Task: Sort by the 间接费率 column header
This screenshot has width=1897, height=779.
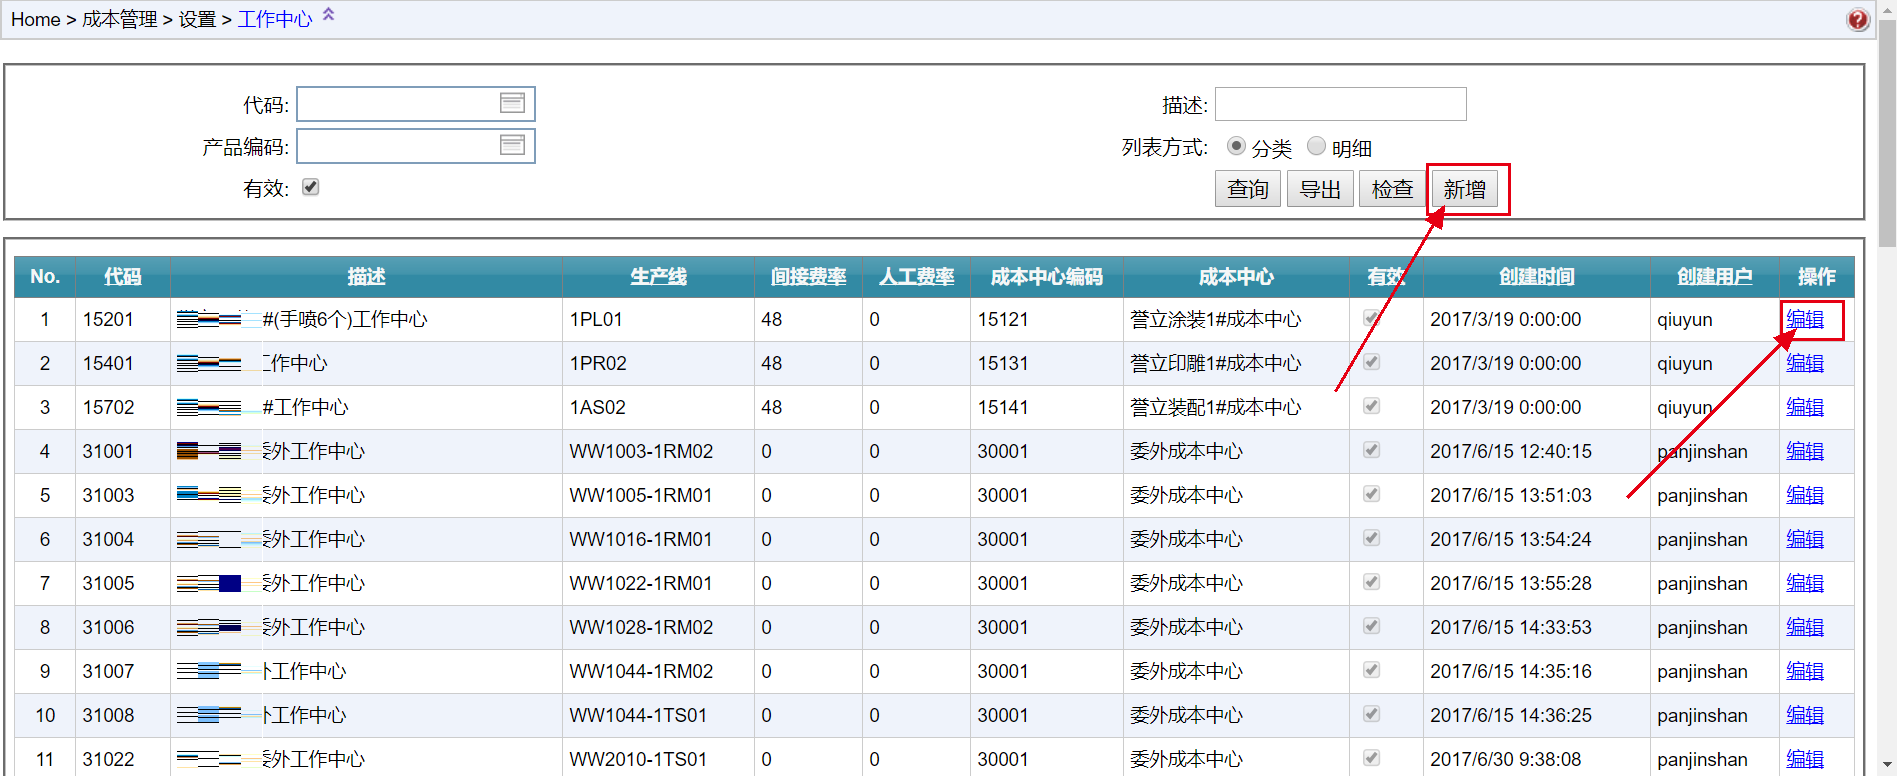Action: click(808, 277)
